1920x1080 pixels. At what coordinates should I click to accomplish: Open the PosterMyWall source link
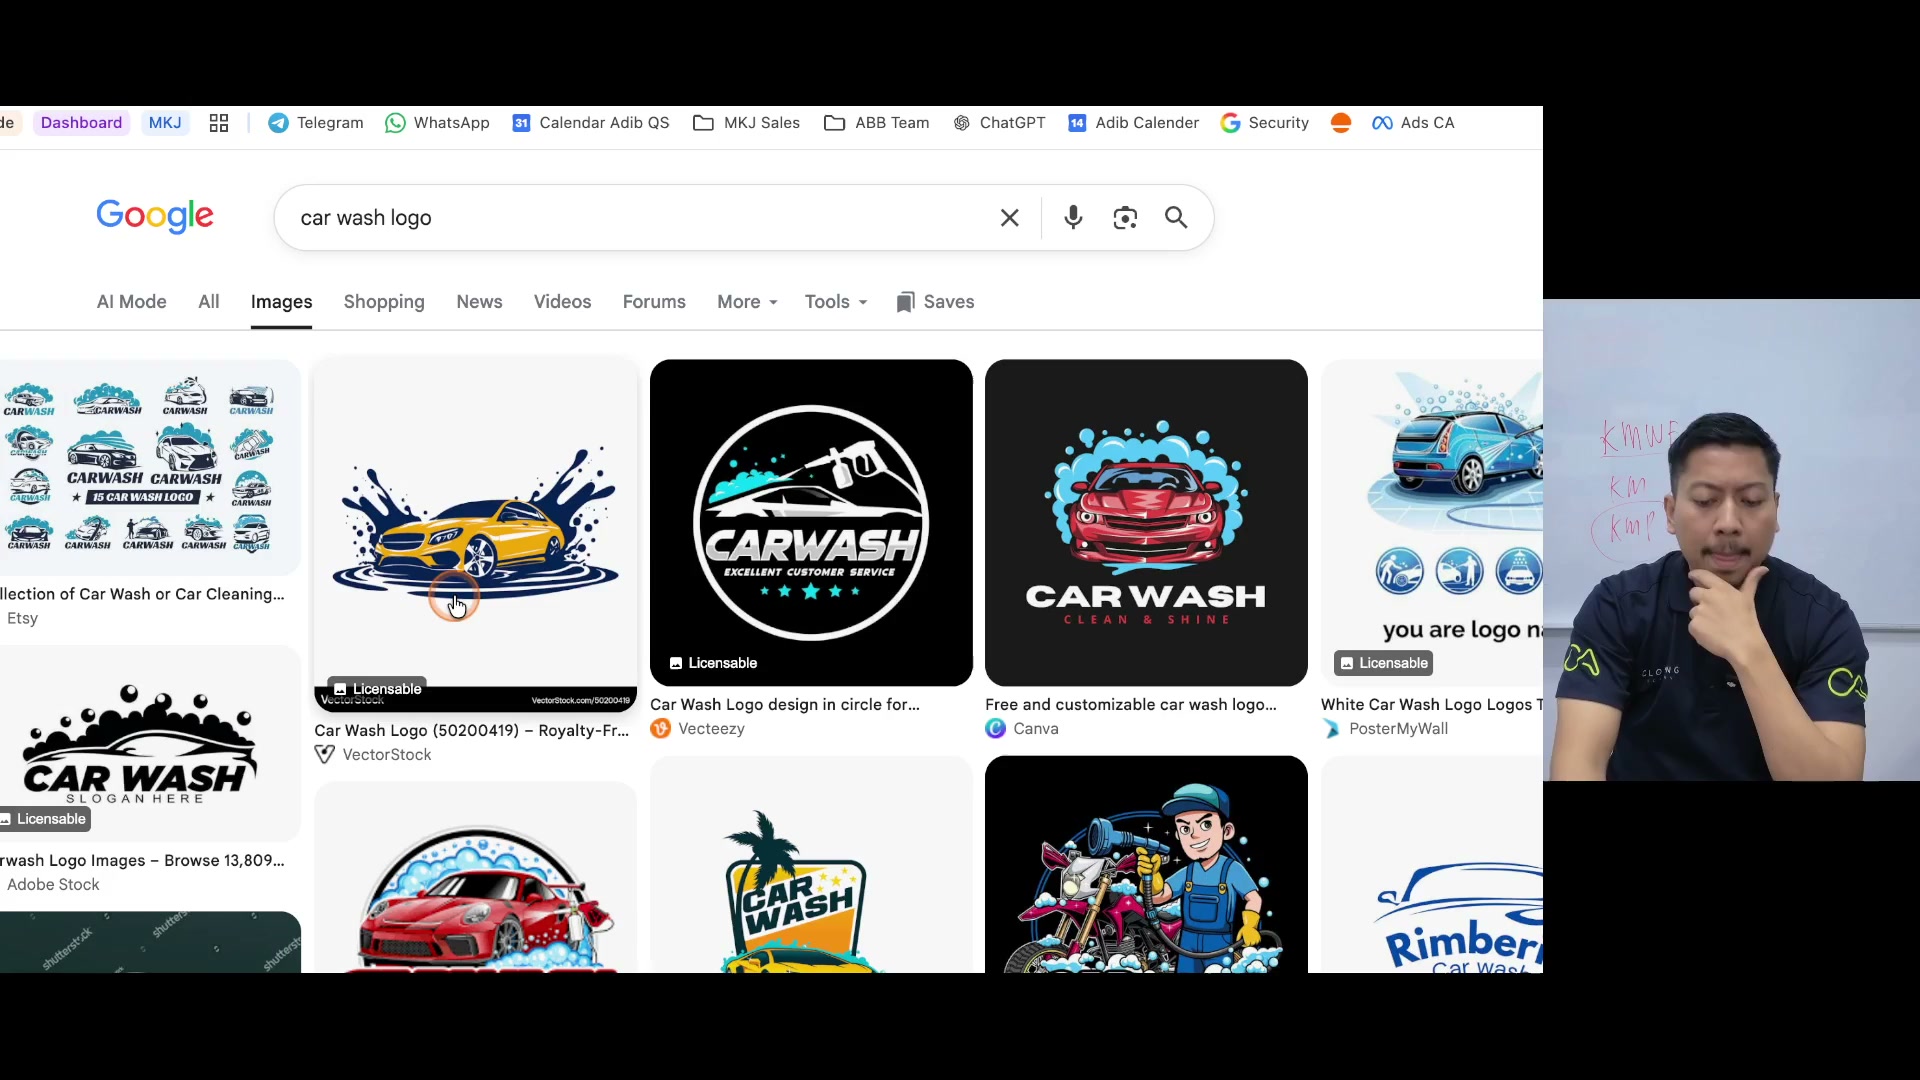1385,729
